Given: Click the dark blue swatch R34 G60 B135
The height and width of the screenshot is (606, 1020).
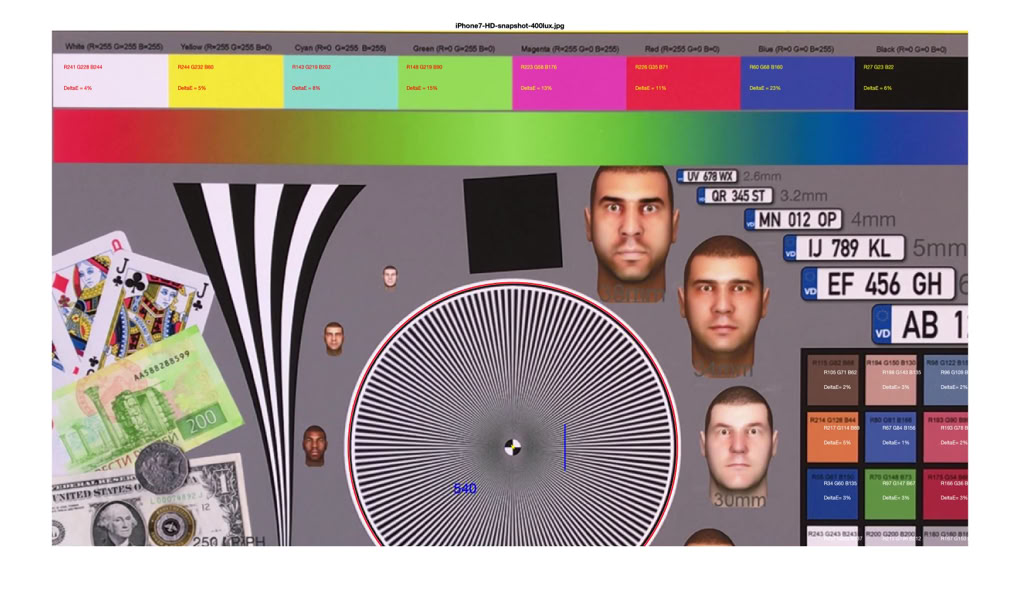Looking at the screenshot, I should click(833, 494).
